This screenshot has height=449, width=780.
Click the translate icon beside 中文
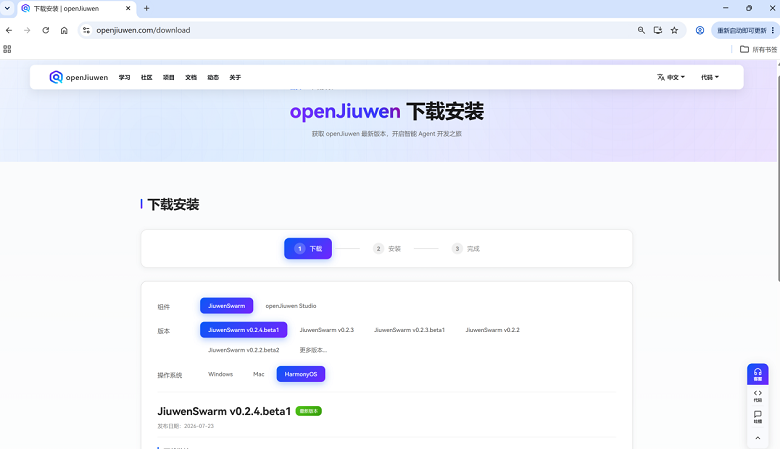point(661,77)
